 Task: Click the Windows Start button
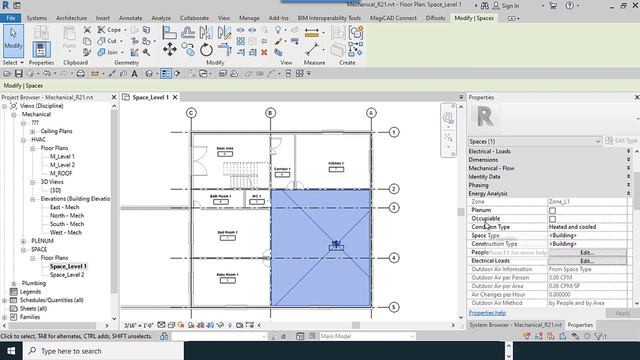[11, 351]
